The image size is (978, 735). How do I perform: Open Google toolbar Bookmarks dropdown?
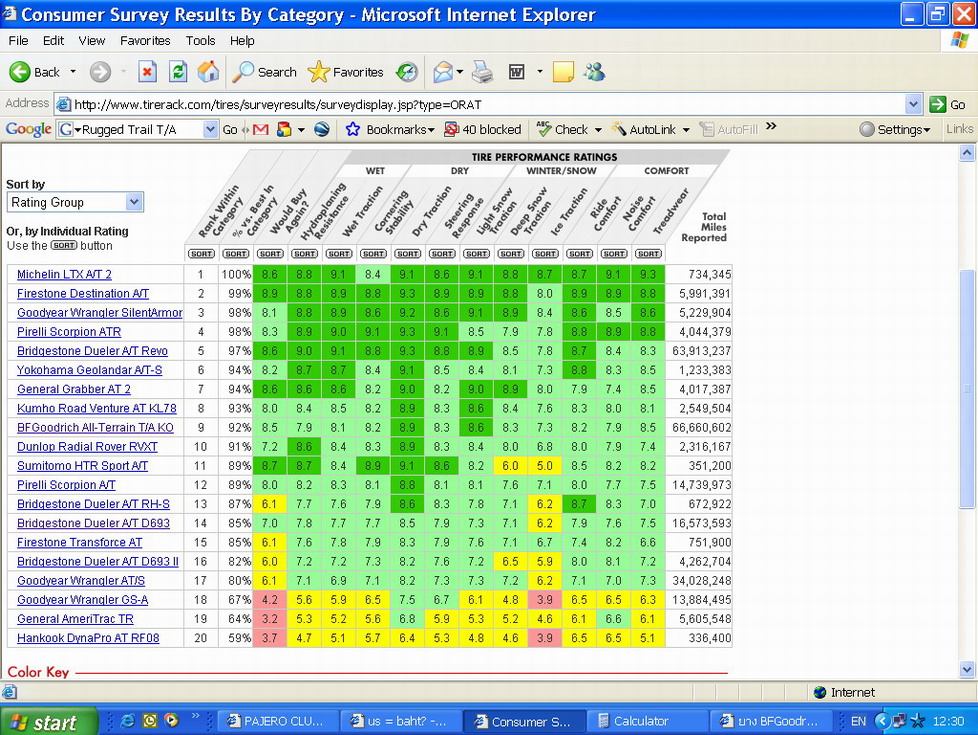[x=390, y=129]
